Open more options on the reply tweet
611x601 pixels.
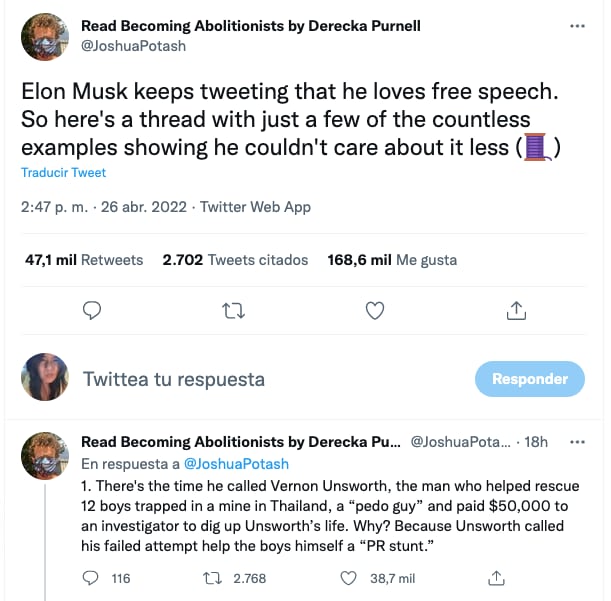(577, 441)
